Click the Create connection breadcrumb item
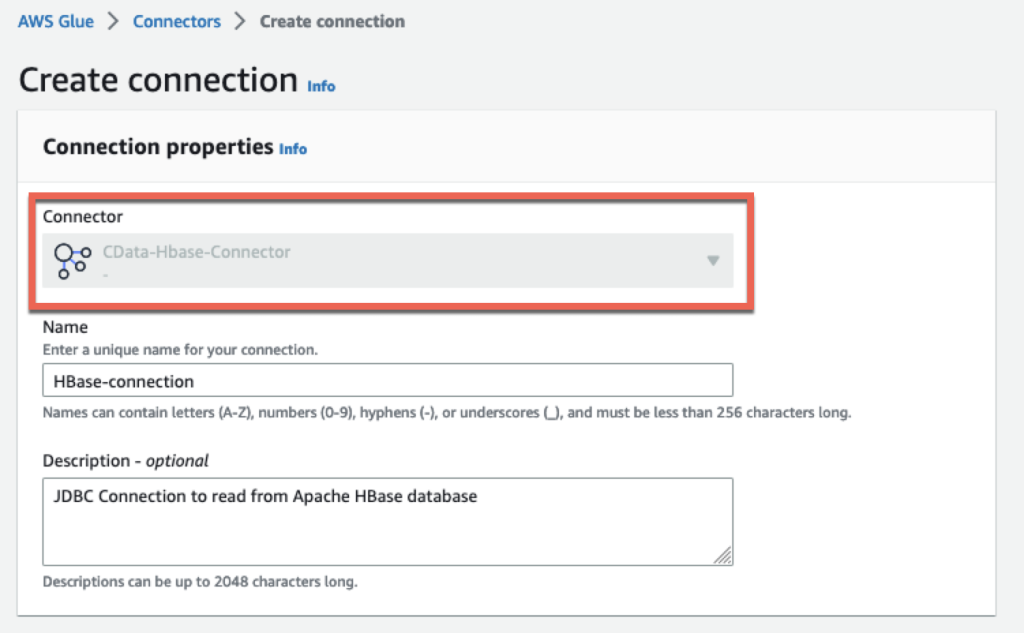 coord(332,21)
